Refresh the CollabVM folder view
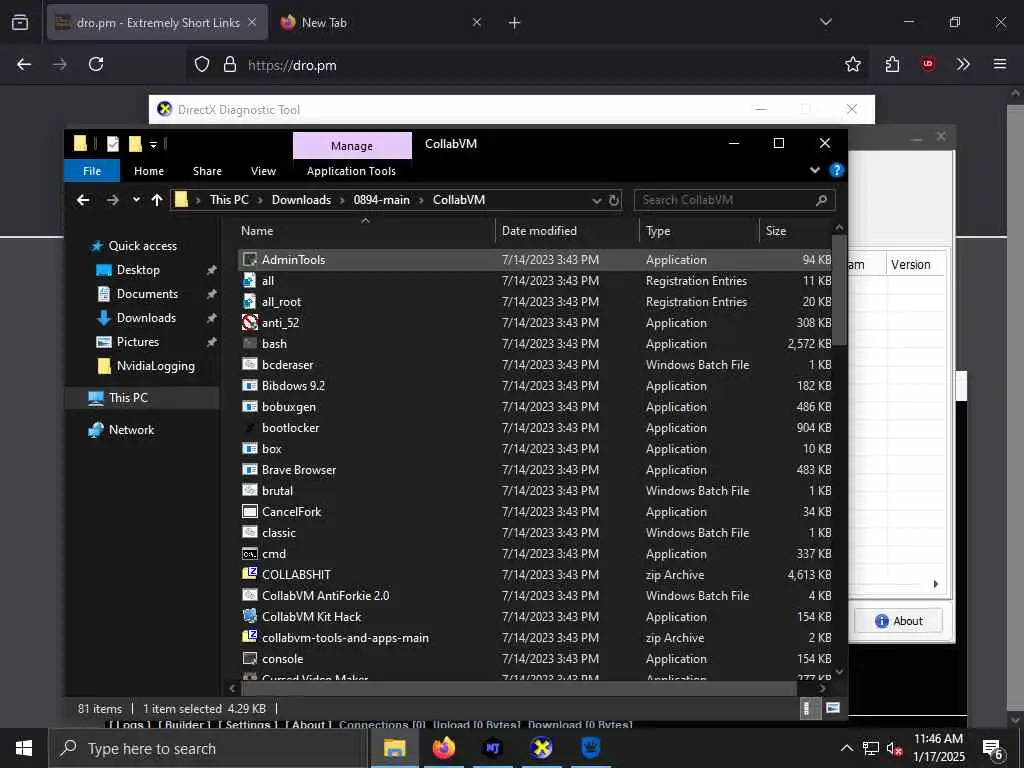1024x768 pixels. point(614,200)
